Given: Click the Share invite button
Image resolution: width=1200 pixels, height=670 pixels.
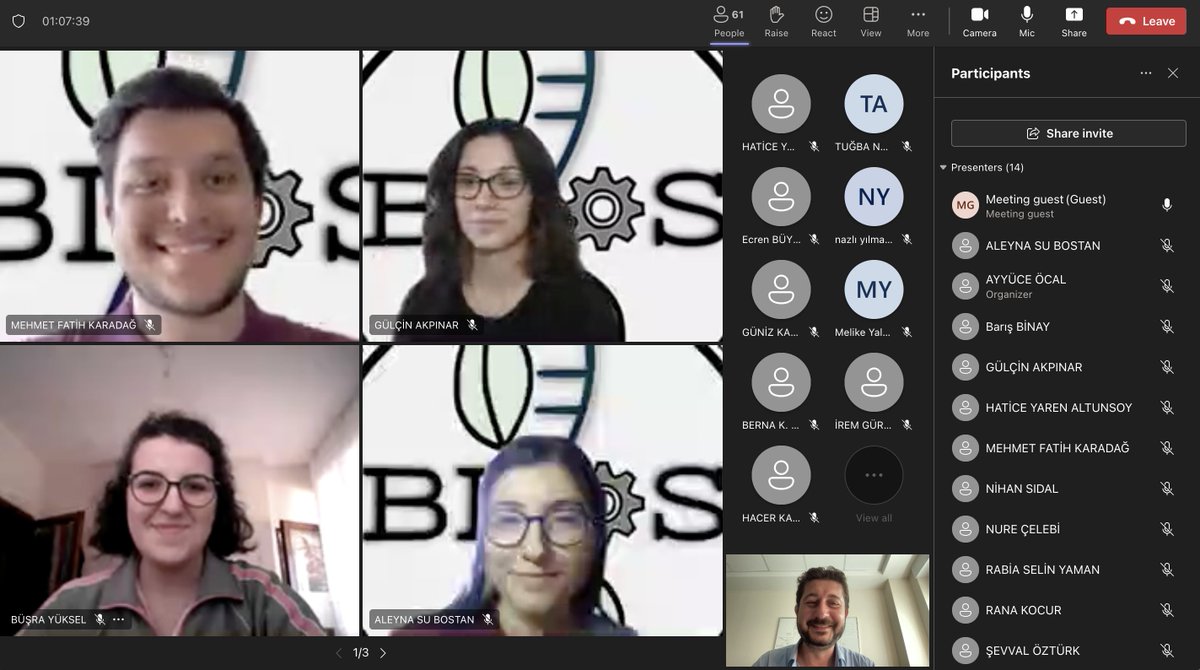Looking at the screenshot, I should click(x=1068, y=133).
